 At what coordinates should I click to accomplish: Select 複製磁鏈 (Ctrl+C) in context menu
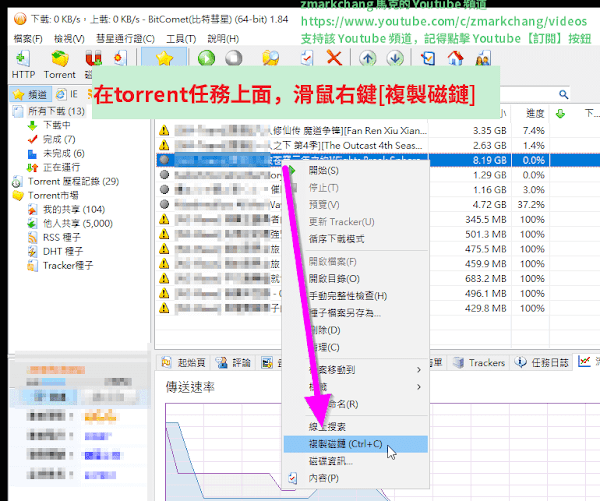click(x=355, y=444)
